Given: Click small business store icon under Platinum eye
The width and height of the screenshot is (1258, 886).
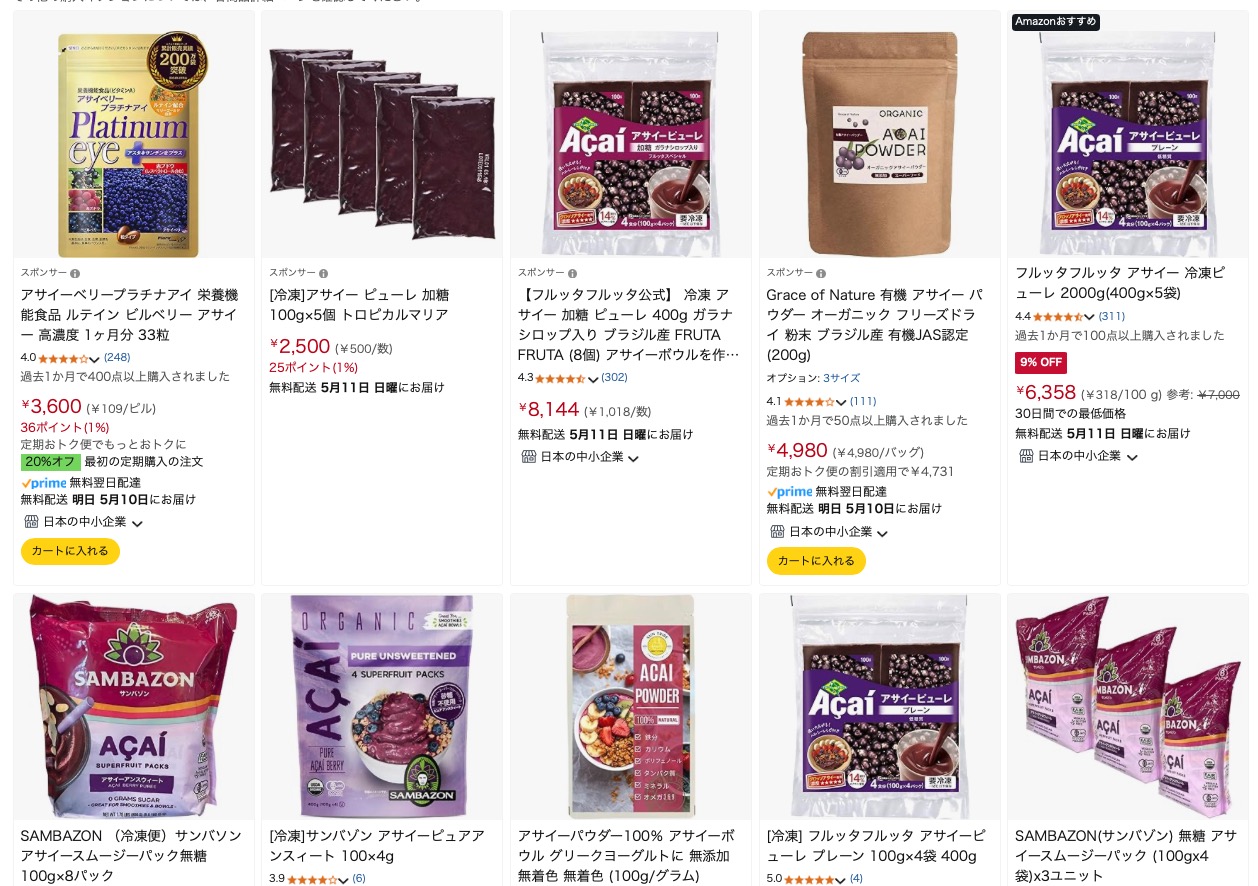Looking at the screenshot, I should (31, 521).
